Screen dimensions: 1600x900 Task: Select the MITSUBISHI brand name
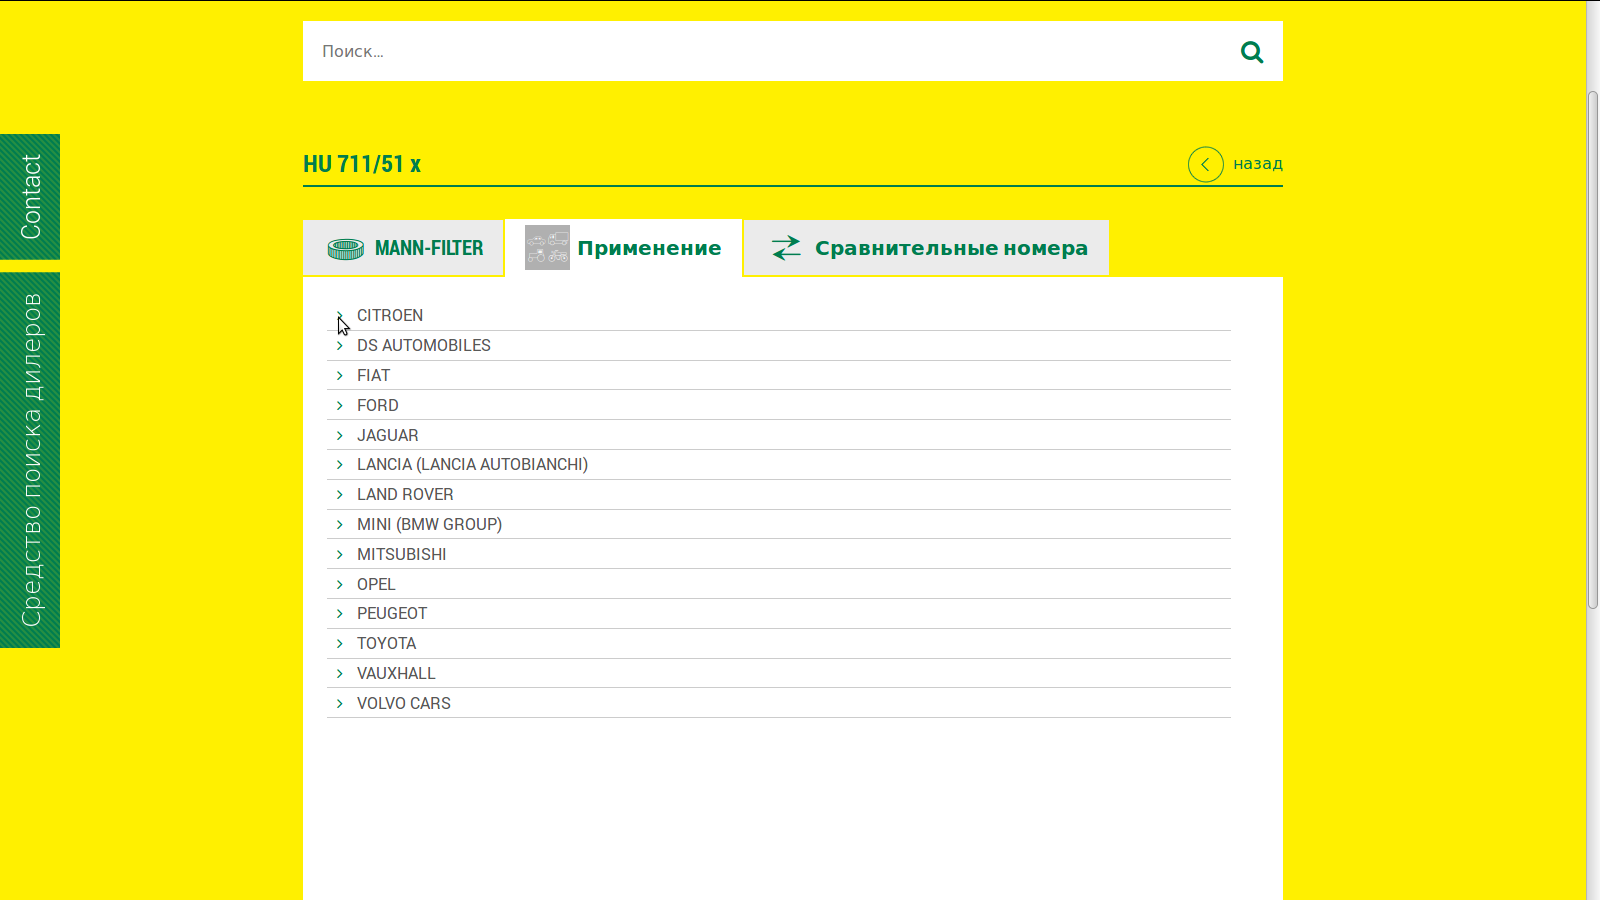tap(402, 555)
